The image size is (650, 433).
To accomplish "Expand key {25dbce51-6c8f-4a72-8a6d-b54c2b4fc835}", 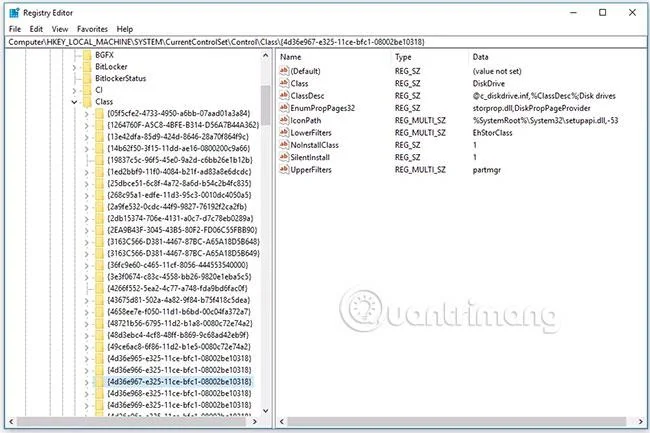I will pos(87,183).
